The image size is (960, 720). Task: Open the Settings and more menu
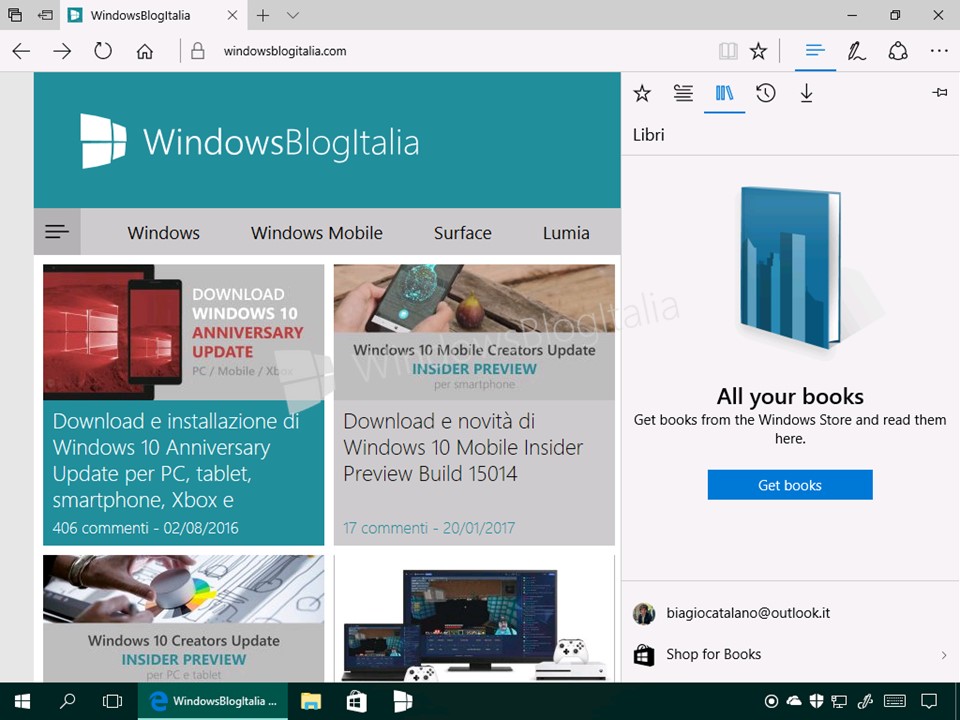(x=939, y=51)
